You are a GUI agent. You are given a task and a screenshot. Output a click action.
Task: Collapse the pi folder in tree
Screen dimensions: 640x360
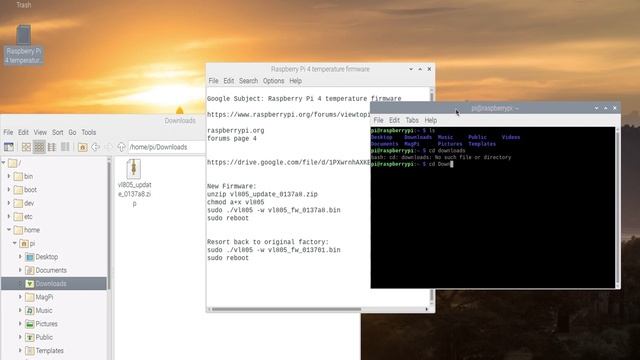point(15,243)
